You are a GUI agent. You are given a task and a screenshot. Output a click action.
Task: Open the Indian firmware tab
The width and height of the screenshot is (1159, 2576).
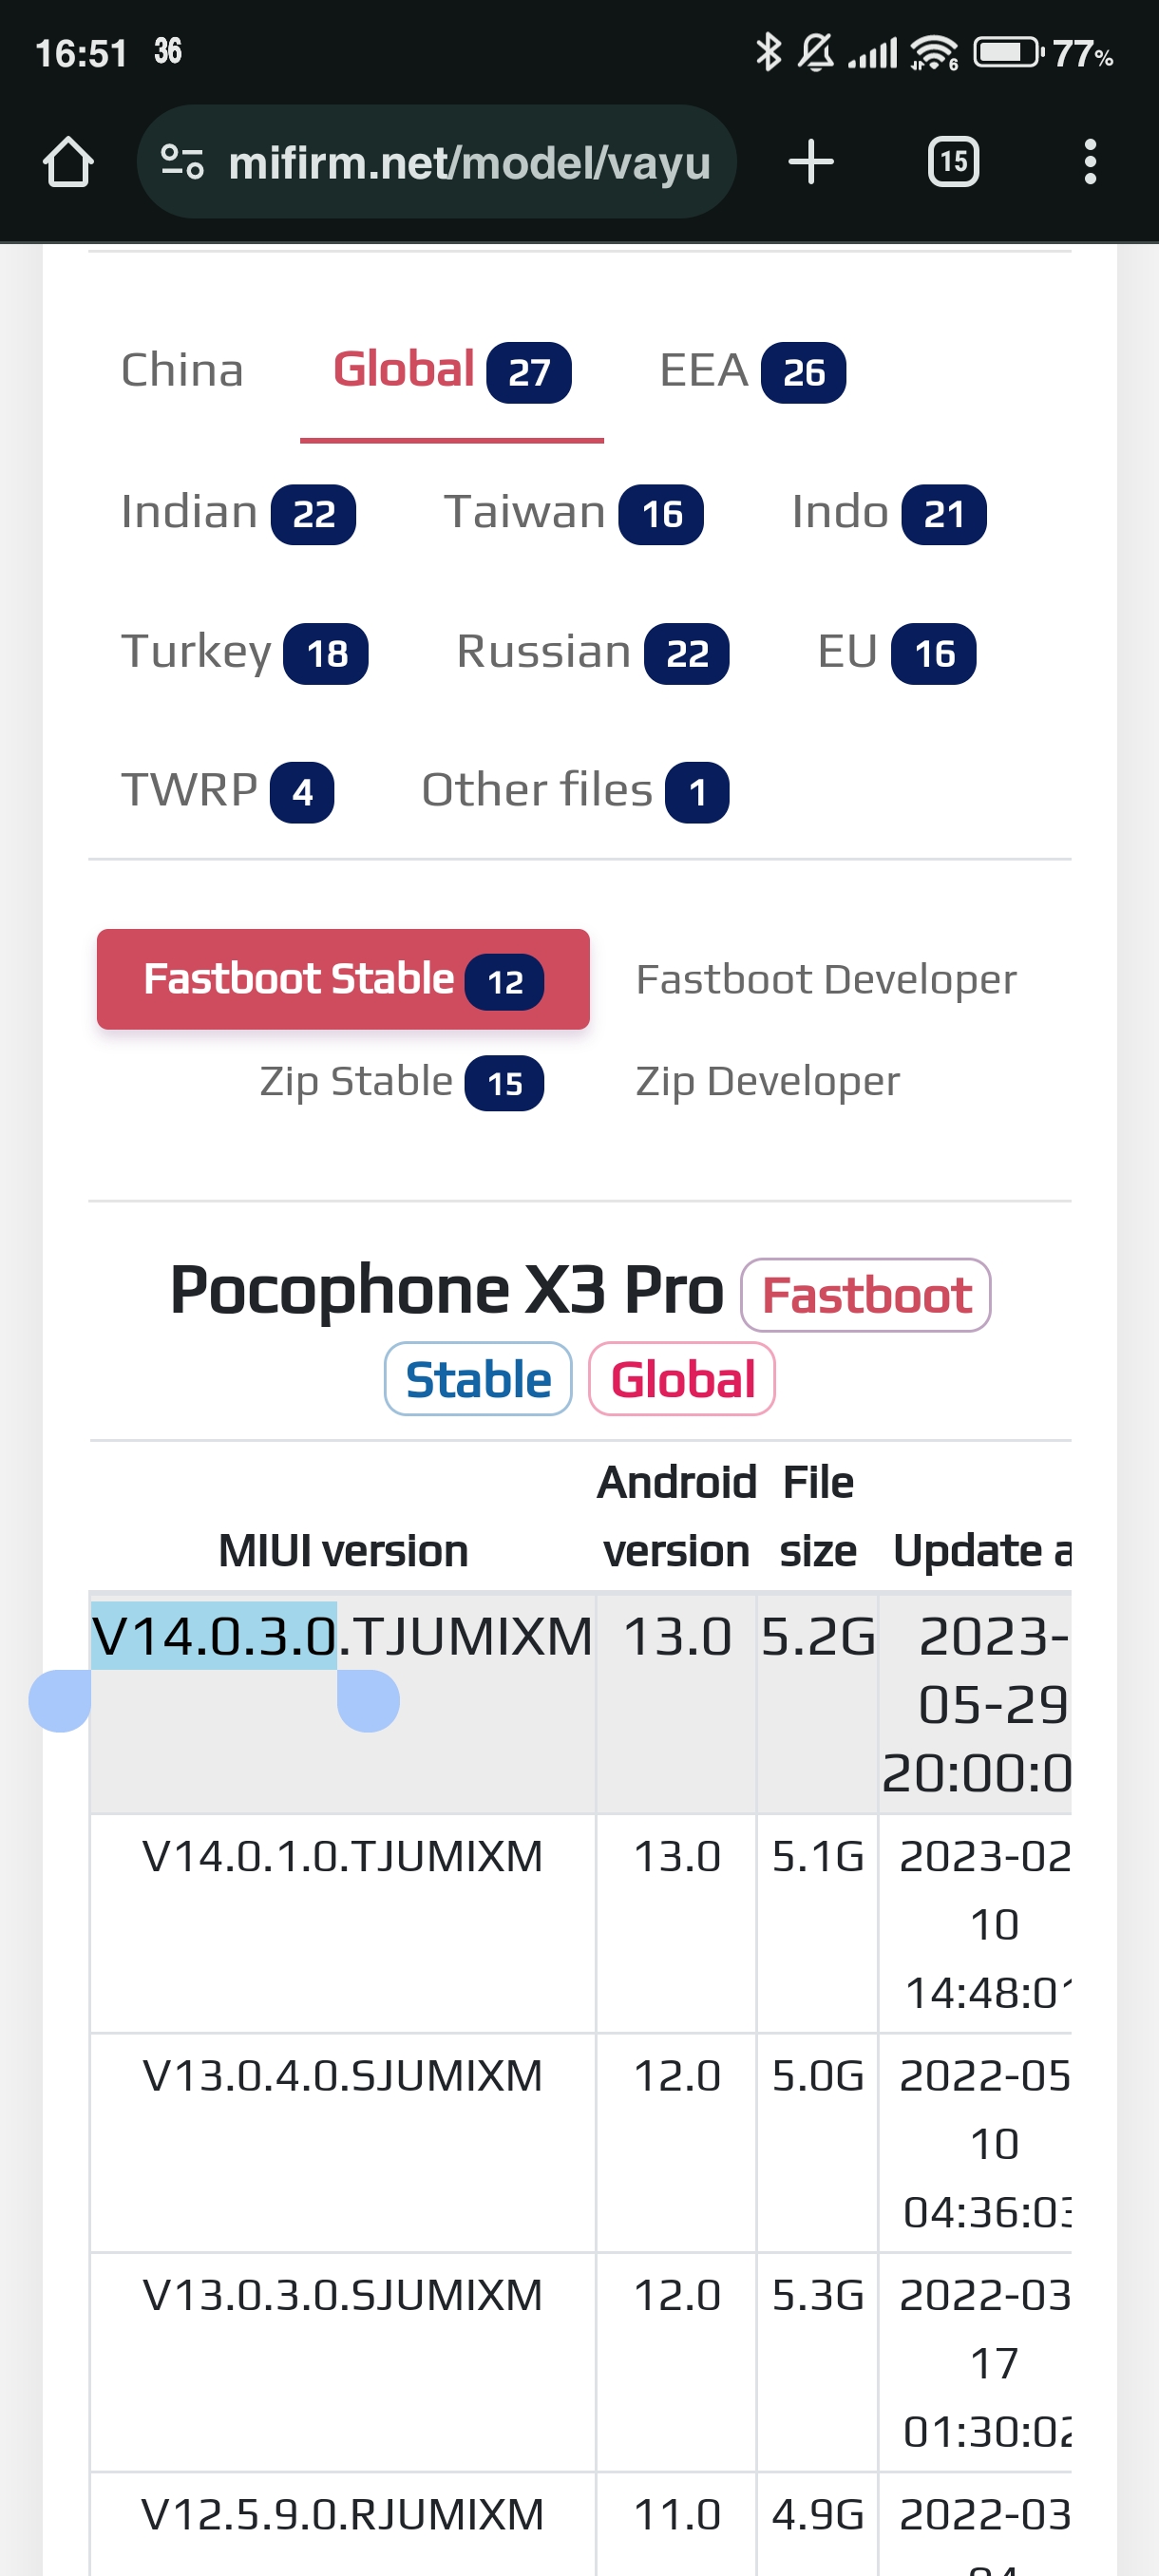[x=237, y=513]
